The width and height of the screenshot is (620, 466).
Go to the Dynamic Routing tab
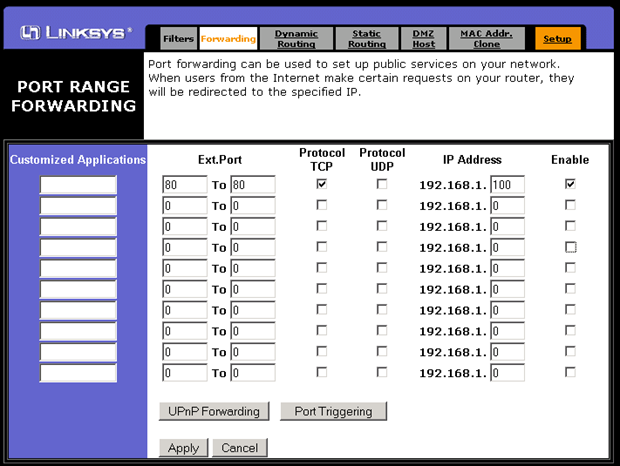[x=296, y=39]
